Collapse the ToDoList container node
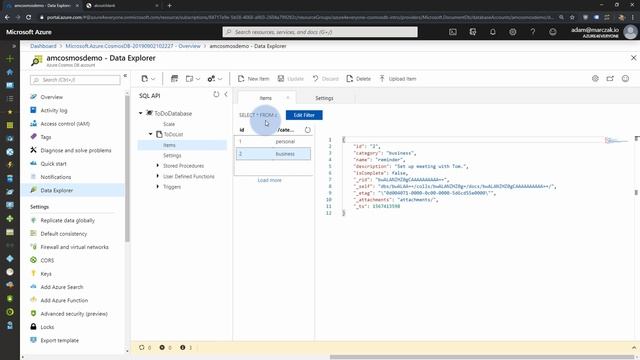This screenshot has width=640, height=360. [150, 134]
